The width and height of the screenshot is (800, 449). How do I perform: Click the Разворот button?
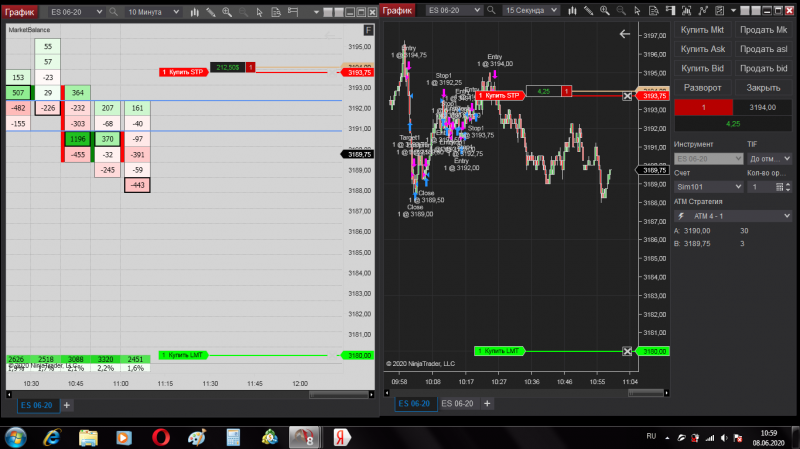click(702, 88)
